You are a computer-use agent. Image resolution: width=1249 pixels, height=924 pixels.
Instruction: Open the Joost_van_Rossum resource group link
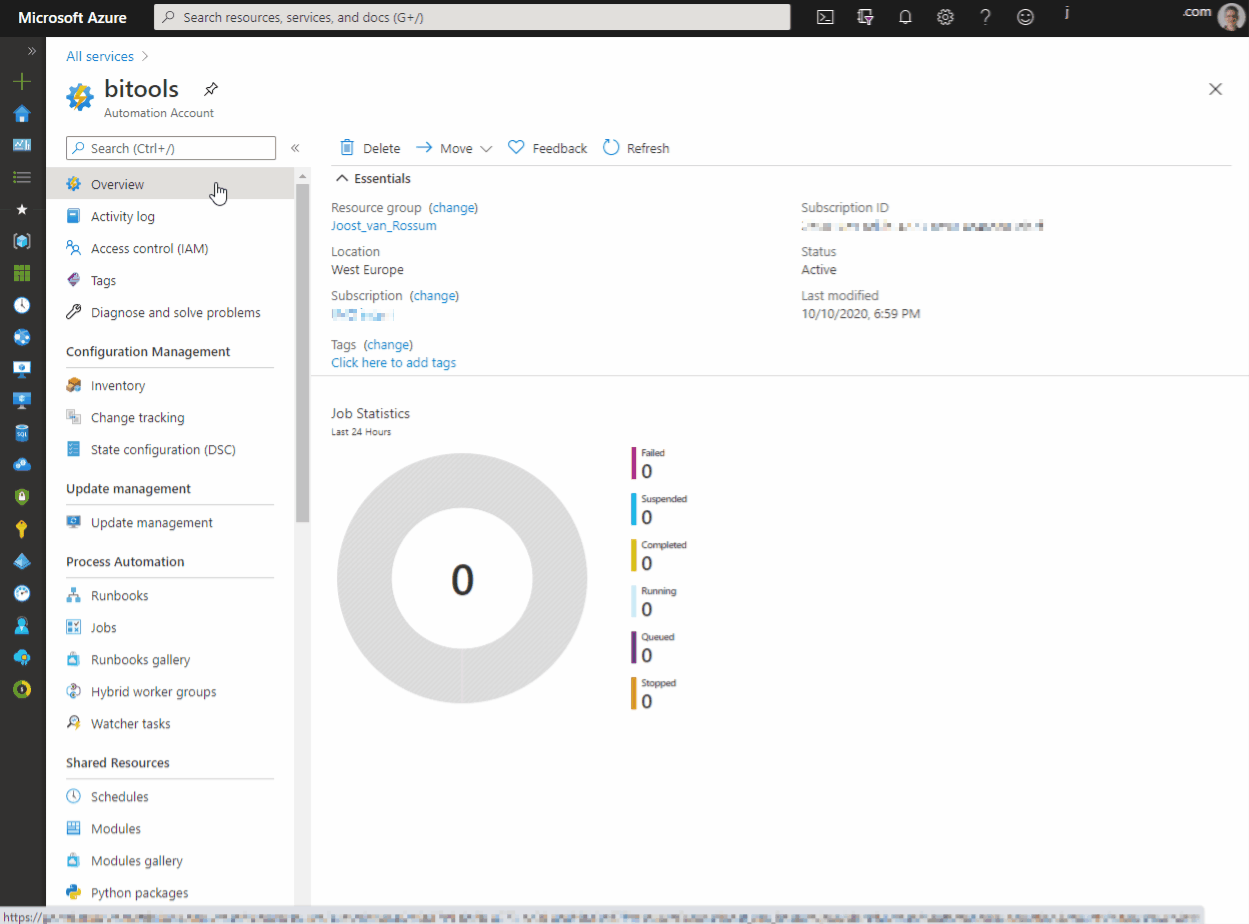[x=383, y=225]
